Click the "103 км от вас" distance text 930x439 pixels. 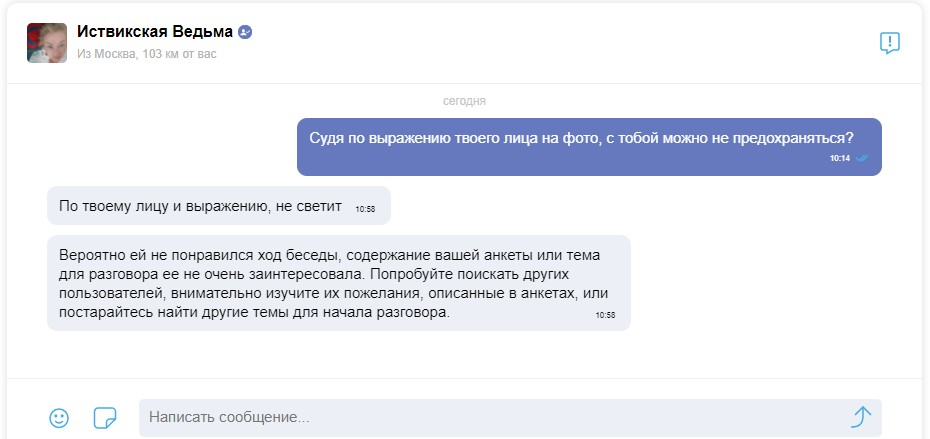(180, 54)
